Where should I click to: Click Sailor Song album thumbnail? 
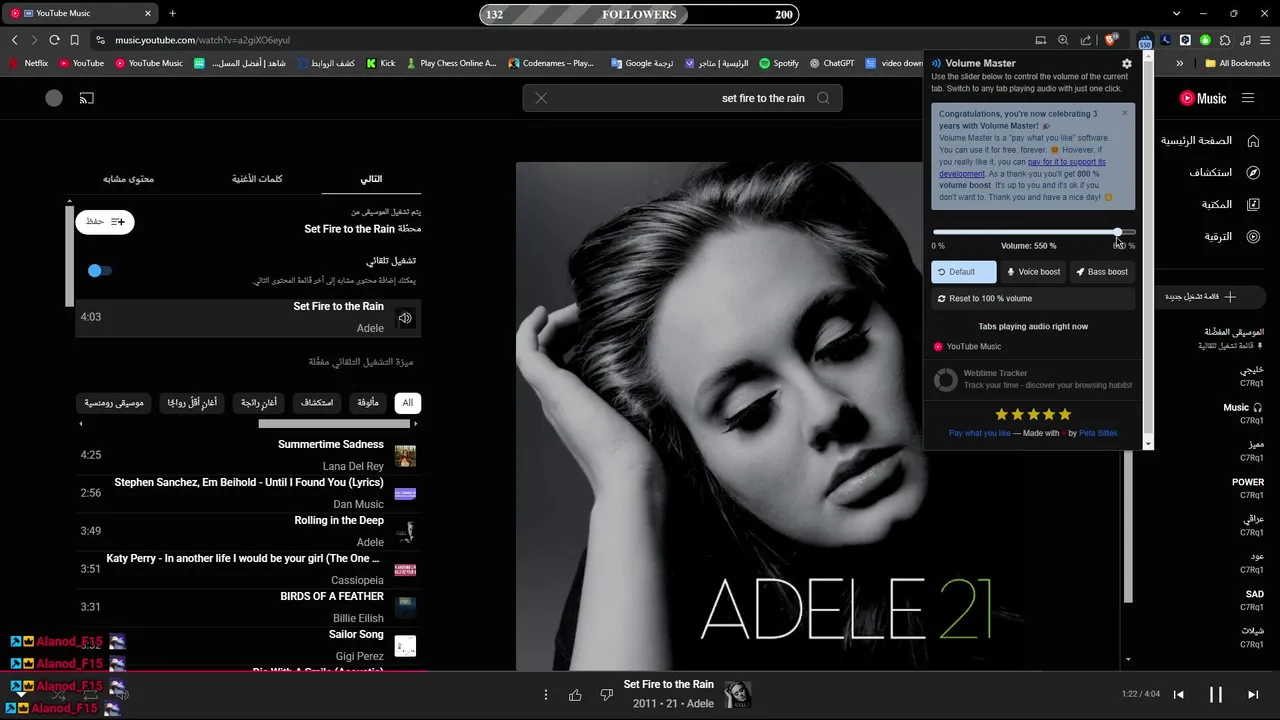coord(405,645)
